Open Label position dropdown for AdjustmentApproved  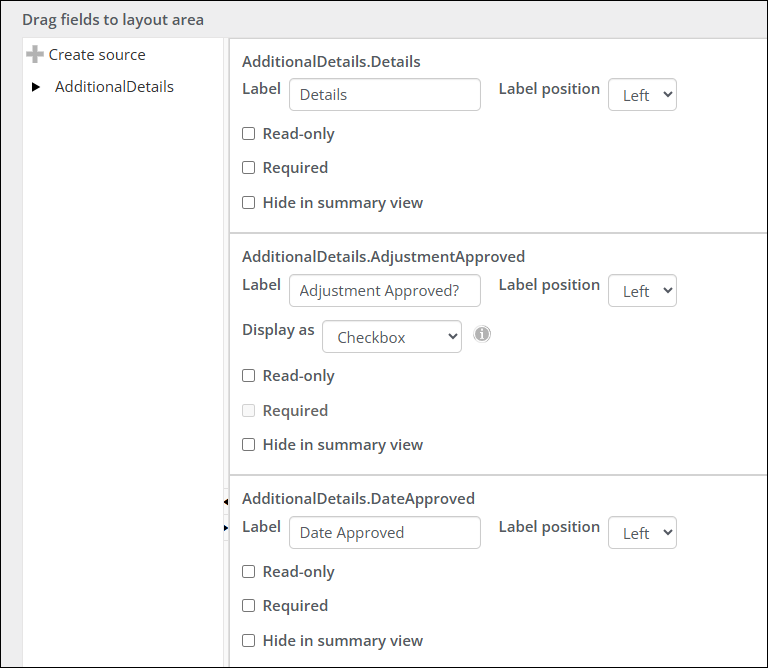pyautogui.click(x=642, y=291)
